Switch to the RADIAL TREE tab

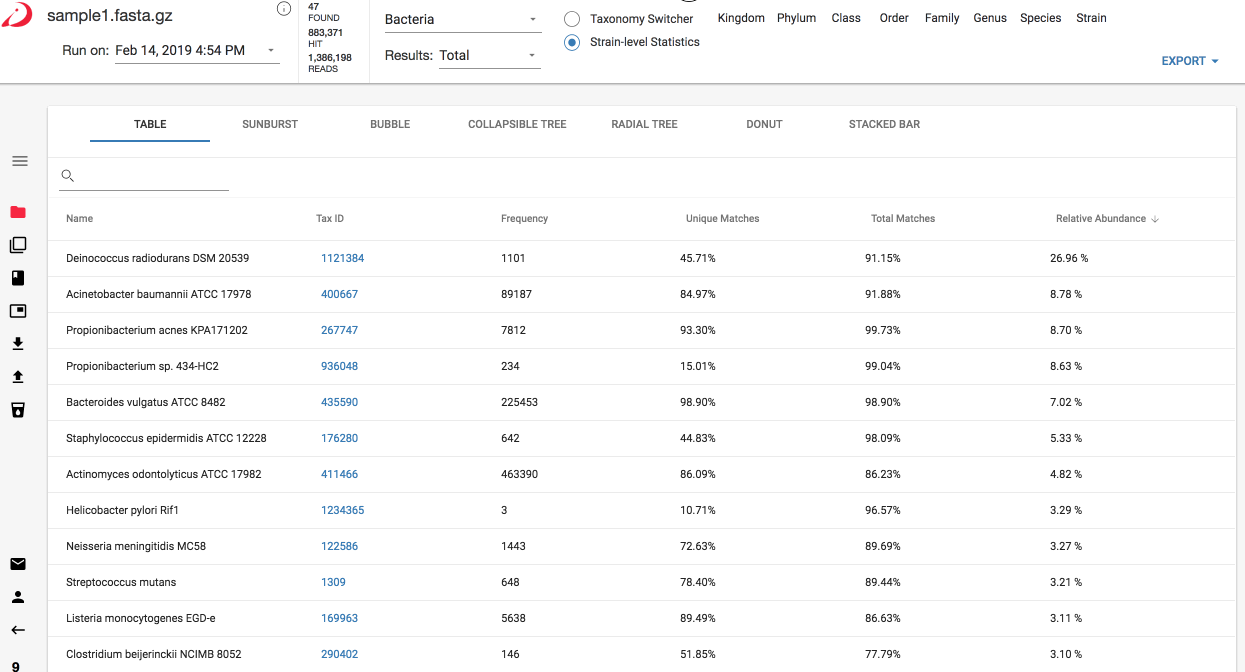[x=644, y=124]
